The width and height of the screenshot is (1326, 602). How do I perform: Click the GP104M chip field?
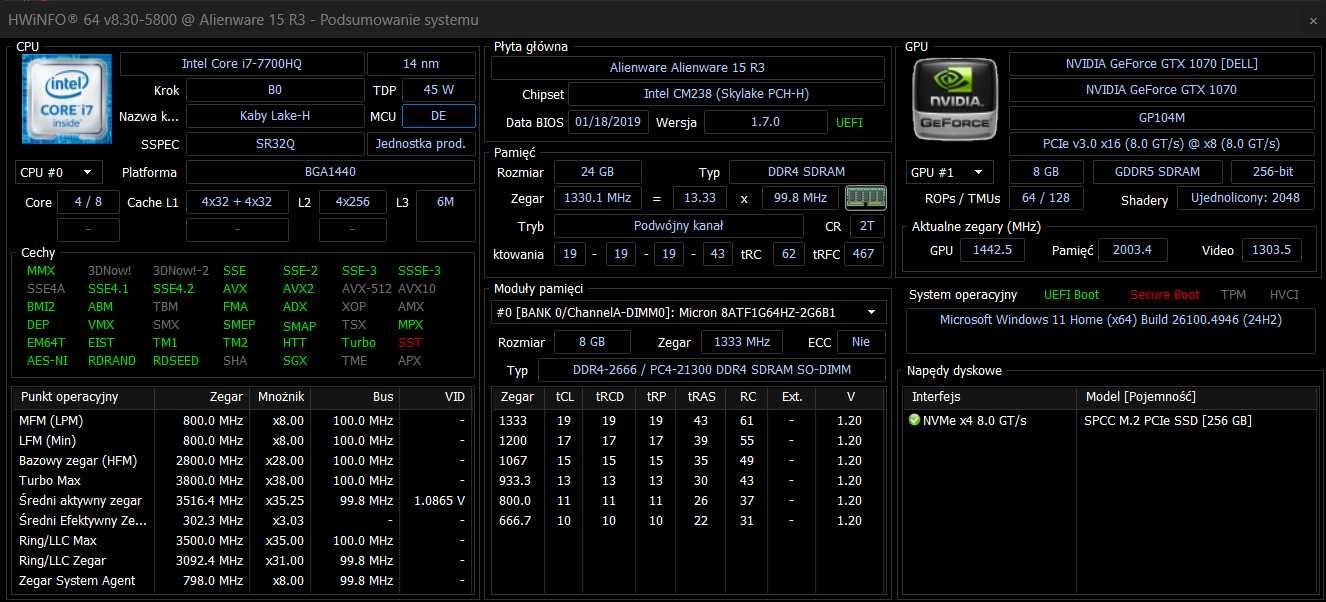pyautogui.click(x=1162, y=116)
